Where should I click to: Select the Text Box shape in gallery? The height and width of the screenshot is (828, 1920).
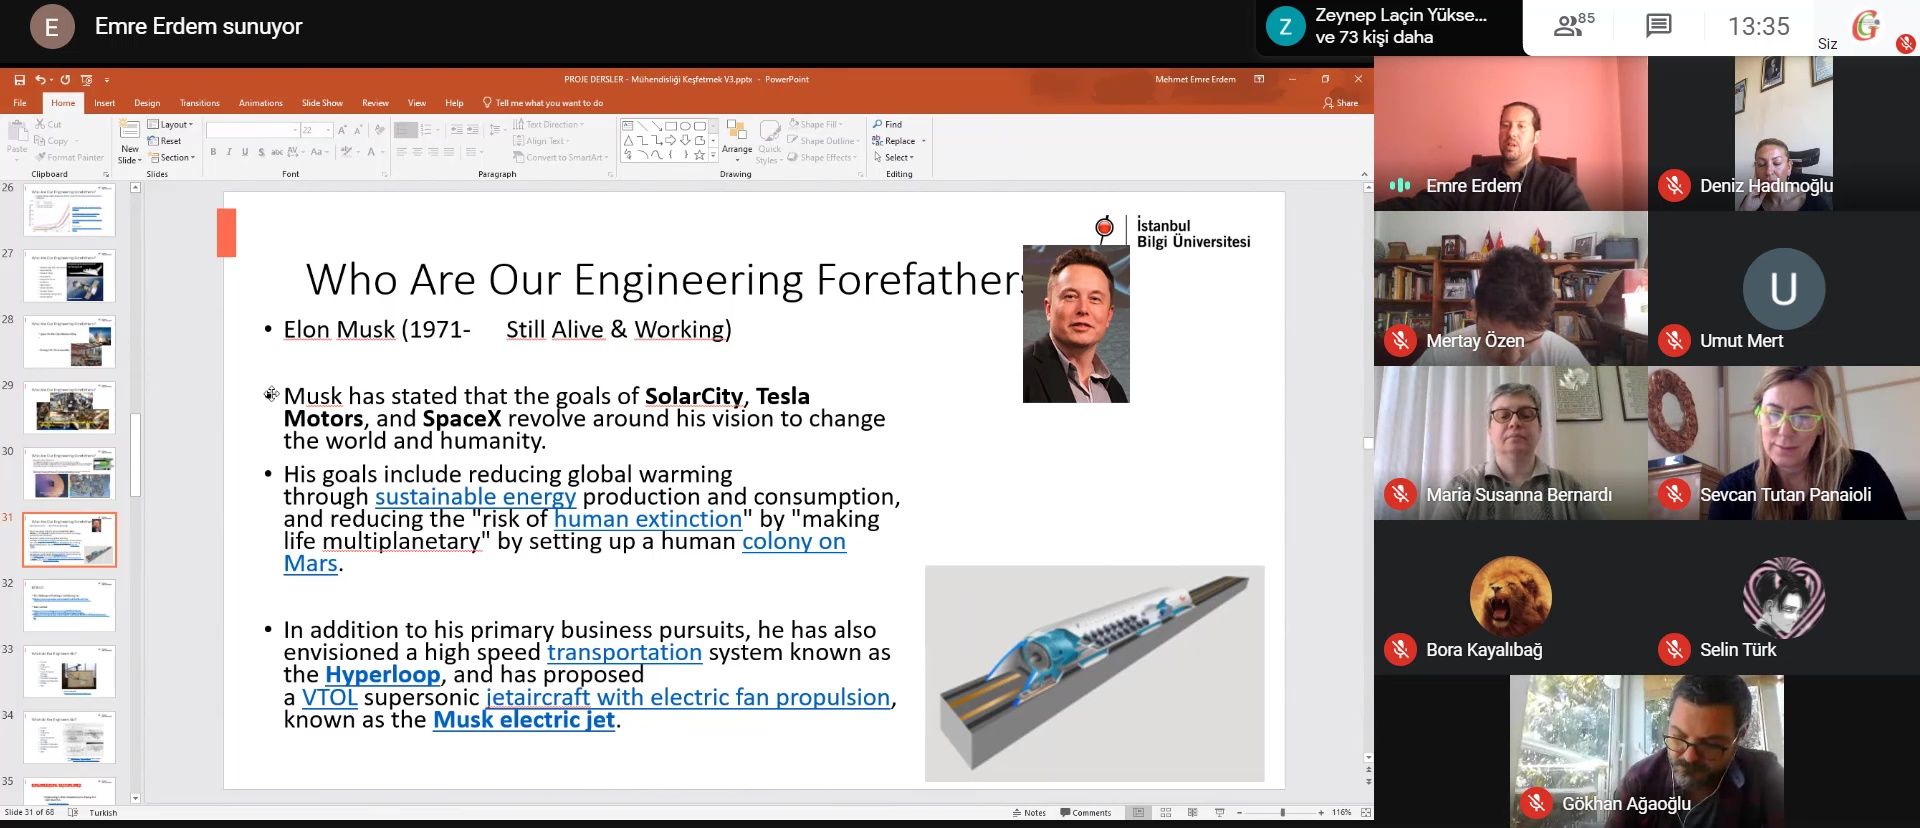pos(628,126)
